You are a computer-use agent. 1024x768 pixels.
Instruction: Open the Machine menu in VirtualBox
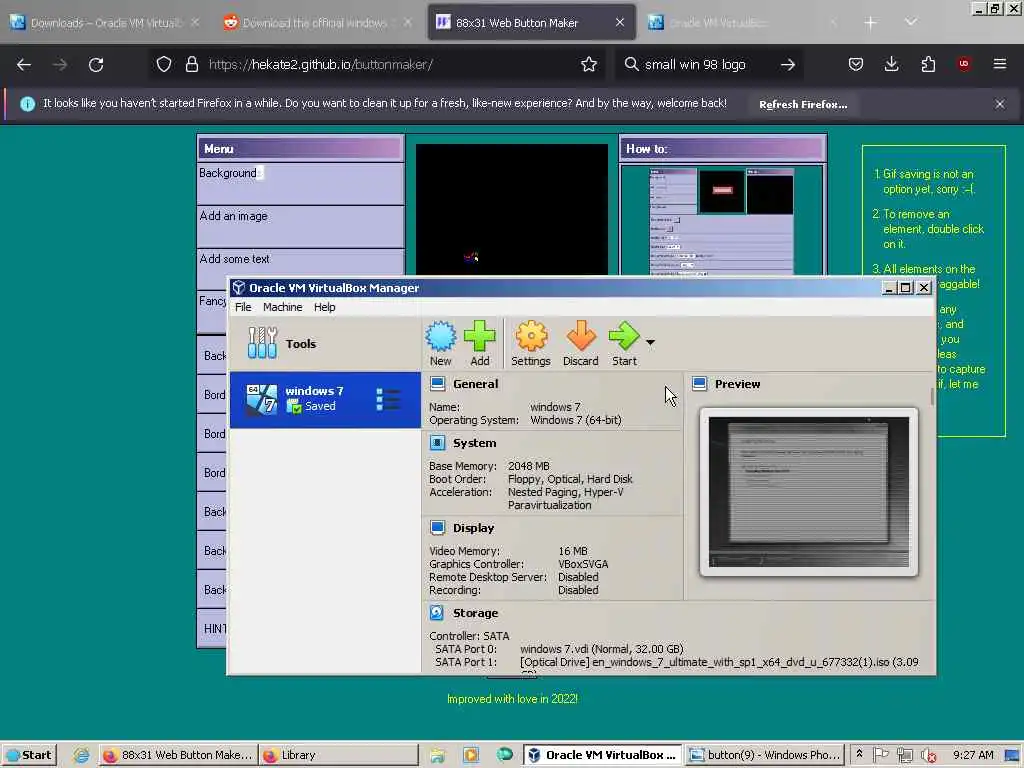click(282, 307)
